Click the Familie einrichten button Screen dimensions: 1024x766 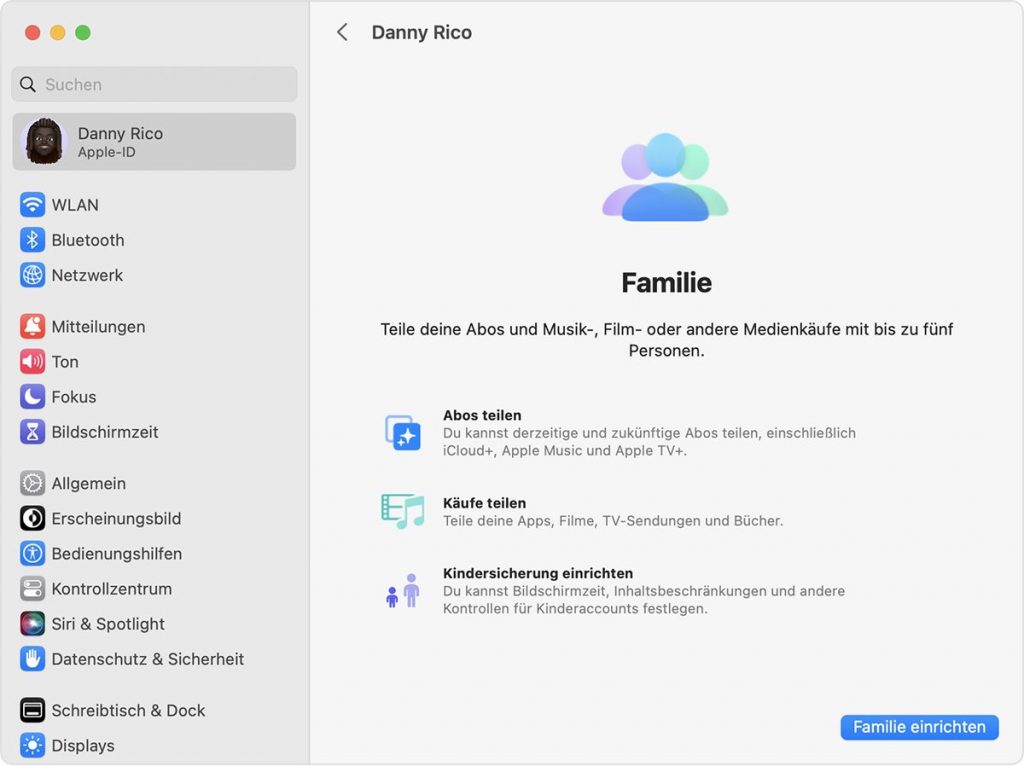918,727
